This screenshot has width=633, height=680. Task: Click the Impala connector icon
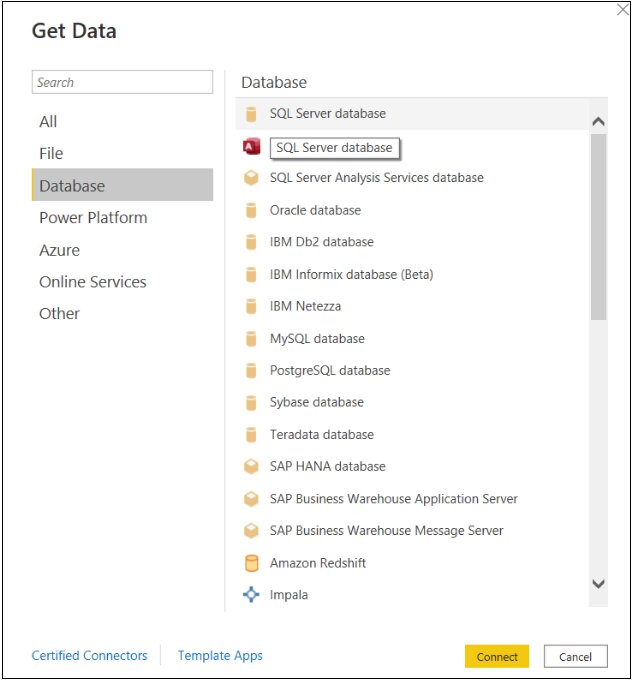[x=251, y=595]
